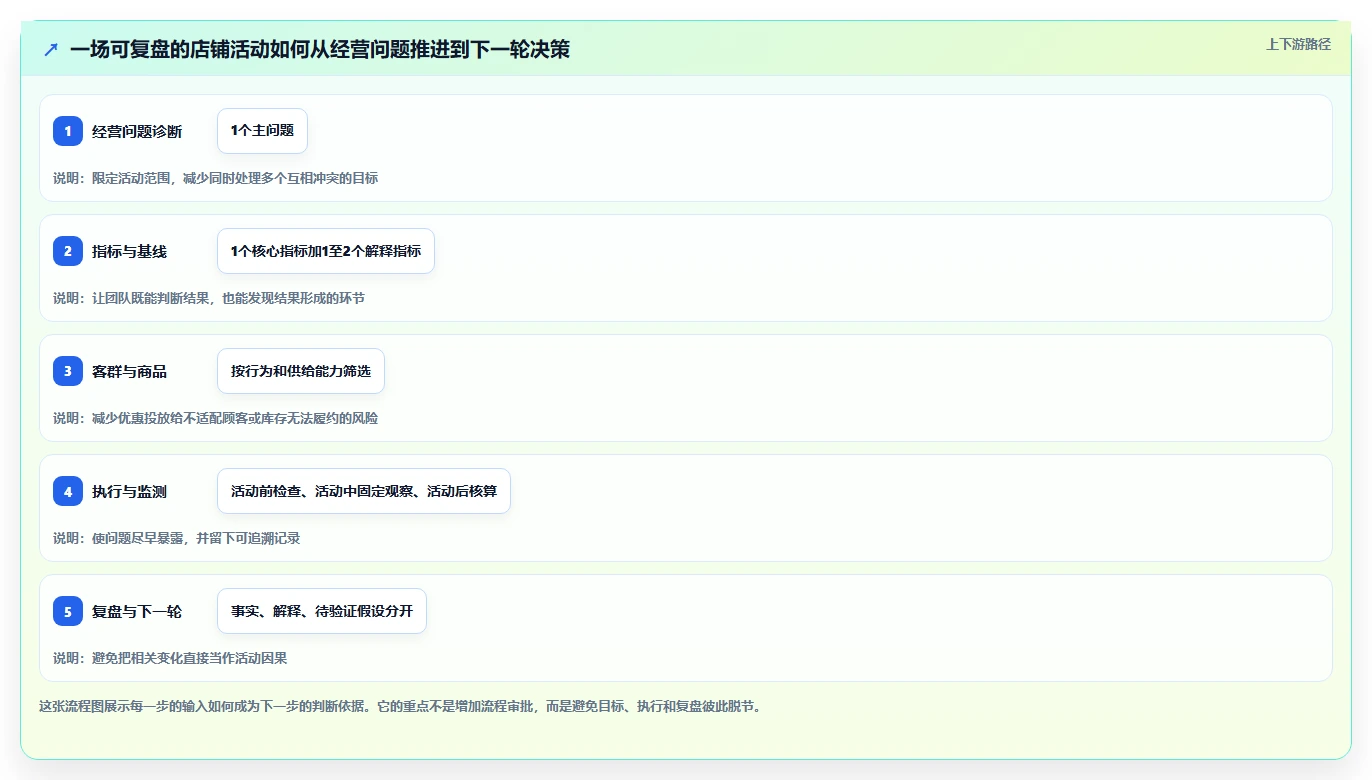Click the 上下游路径 label at top right
Image resolution: width=1372 pixels, height=780 pixels.
[x=1298, y=44]
